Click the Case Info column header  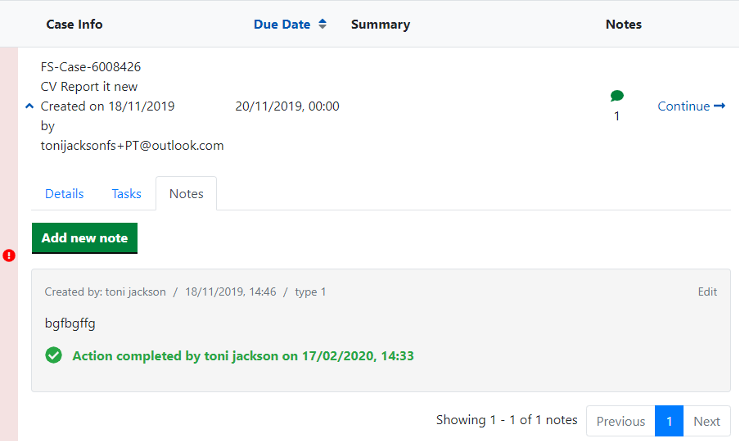tap(74, 24)
